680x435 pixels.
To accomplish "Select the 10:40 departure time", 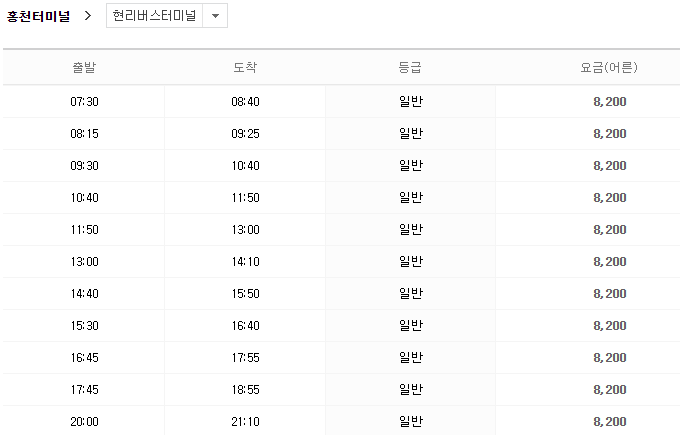I will (84, 198).
